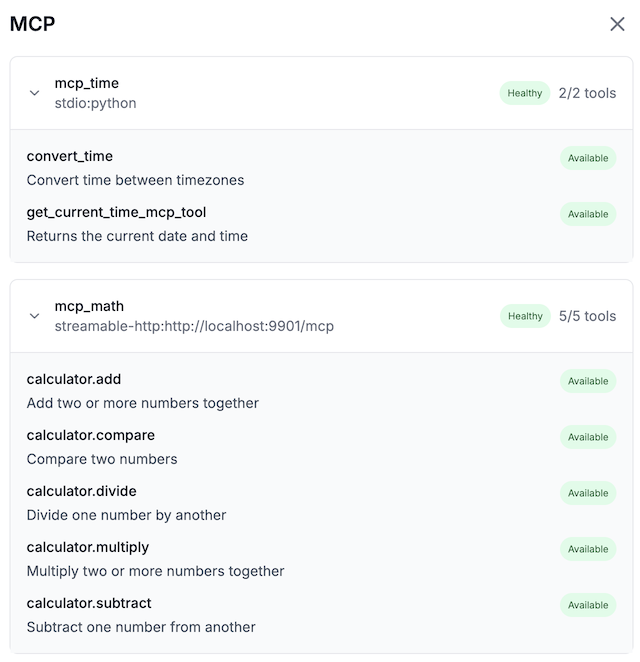640x662 pixels.
Task: Click the mcp_math Healthy status badge
Action: (525, 316)
